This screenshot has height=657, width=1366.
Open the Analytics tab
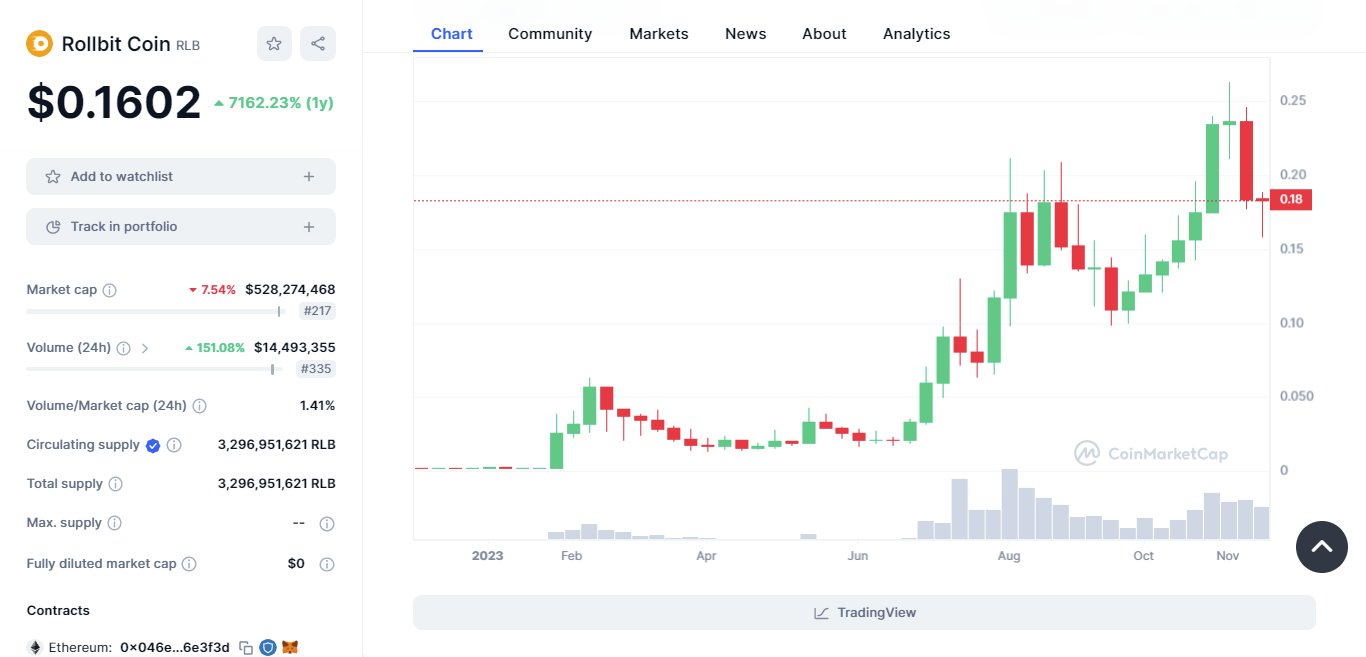click(917, 34)
